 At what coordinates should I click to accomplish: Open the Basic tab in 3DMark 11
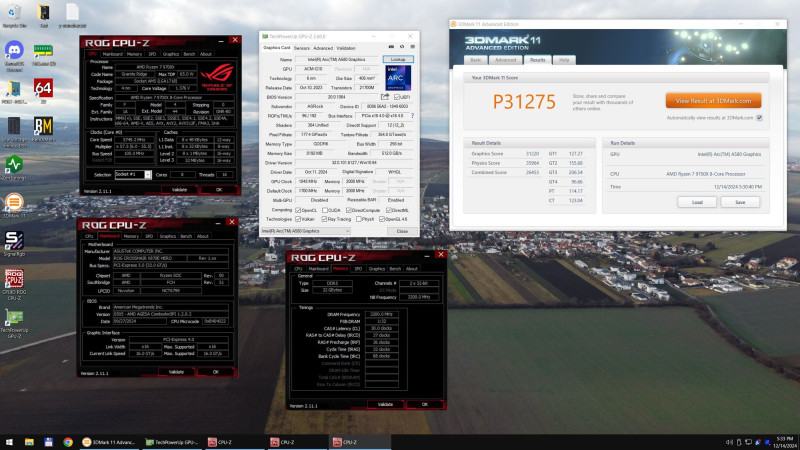point(476,60)
